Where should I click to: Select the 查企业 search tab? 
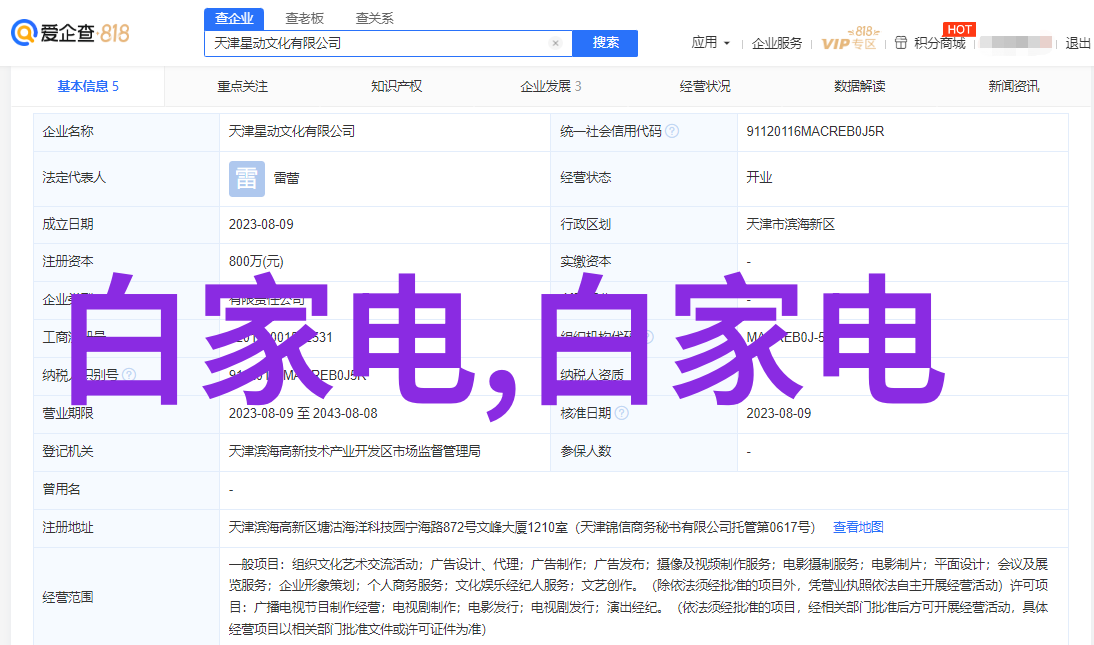pos(234,18)
